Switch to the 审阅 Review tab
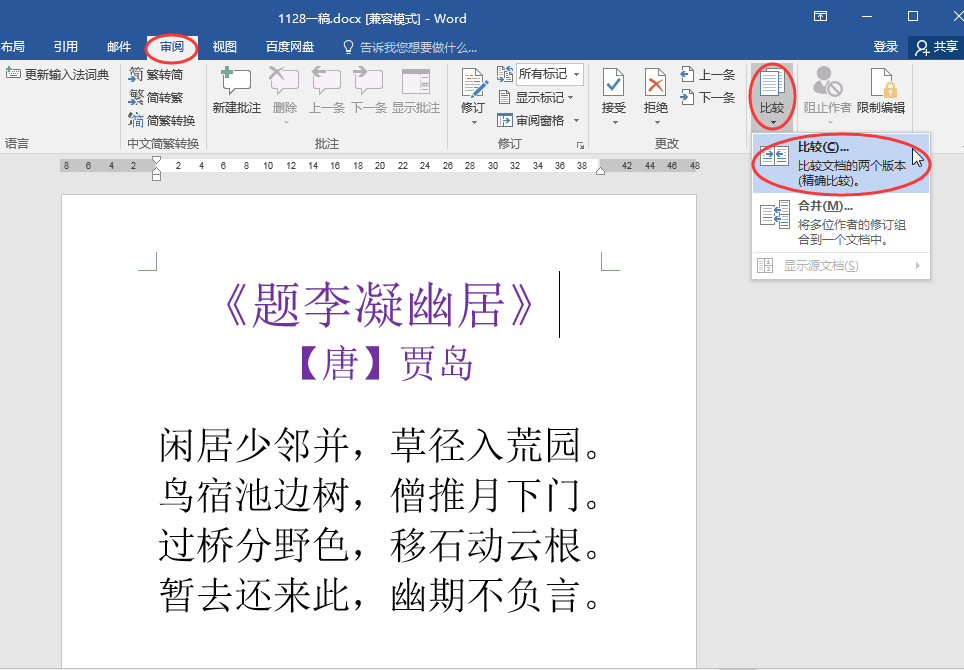The image size is (964, 670). (x=172, y=47)
